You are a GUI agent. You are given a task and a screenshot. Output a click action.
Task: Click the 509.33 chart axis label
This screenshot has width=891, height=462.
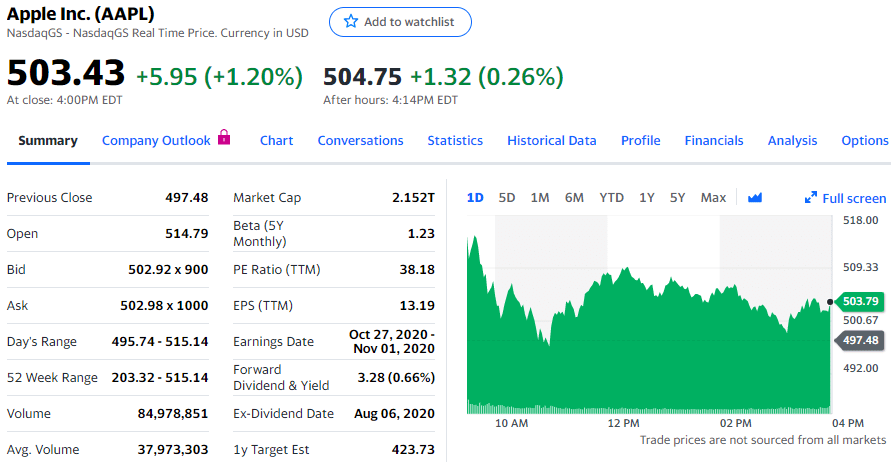pos(860,267)
